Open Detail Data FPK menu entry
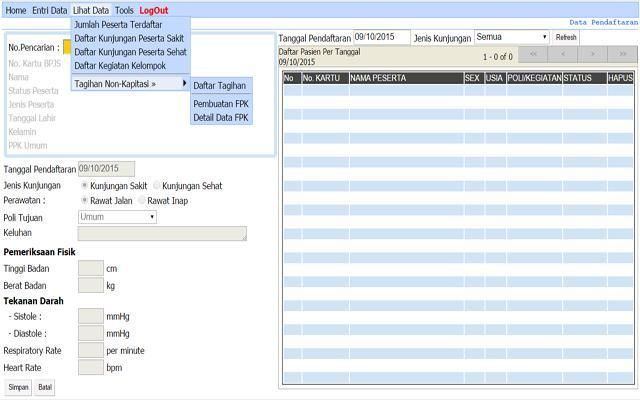This screenshot has width=640, height=400. click(220, 117)
